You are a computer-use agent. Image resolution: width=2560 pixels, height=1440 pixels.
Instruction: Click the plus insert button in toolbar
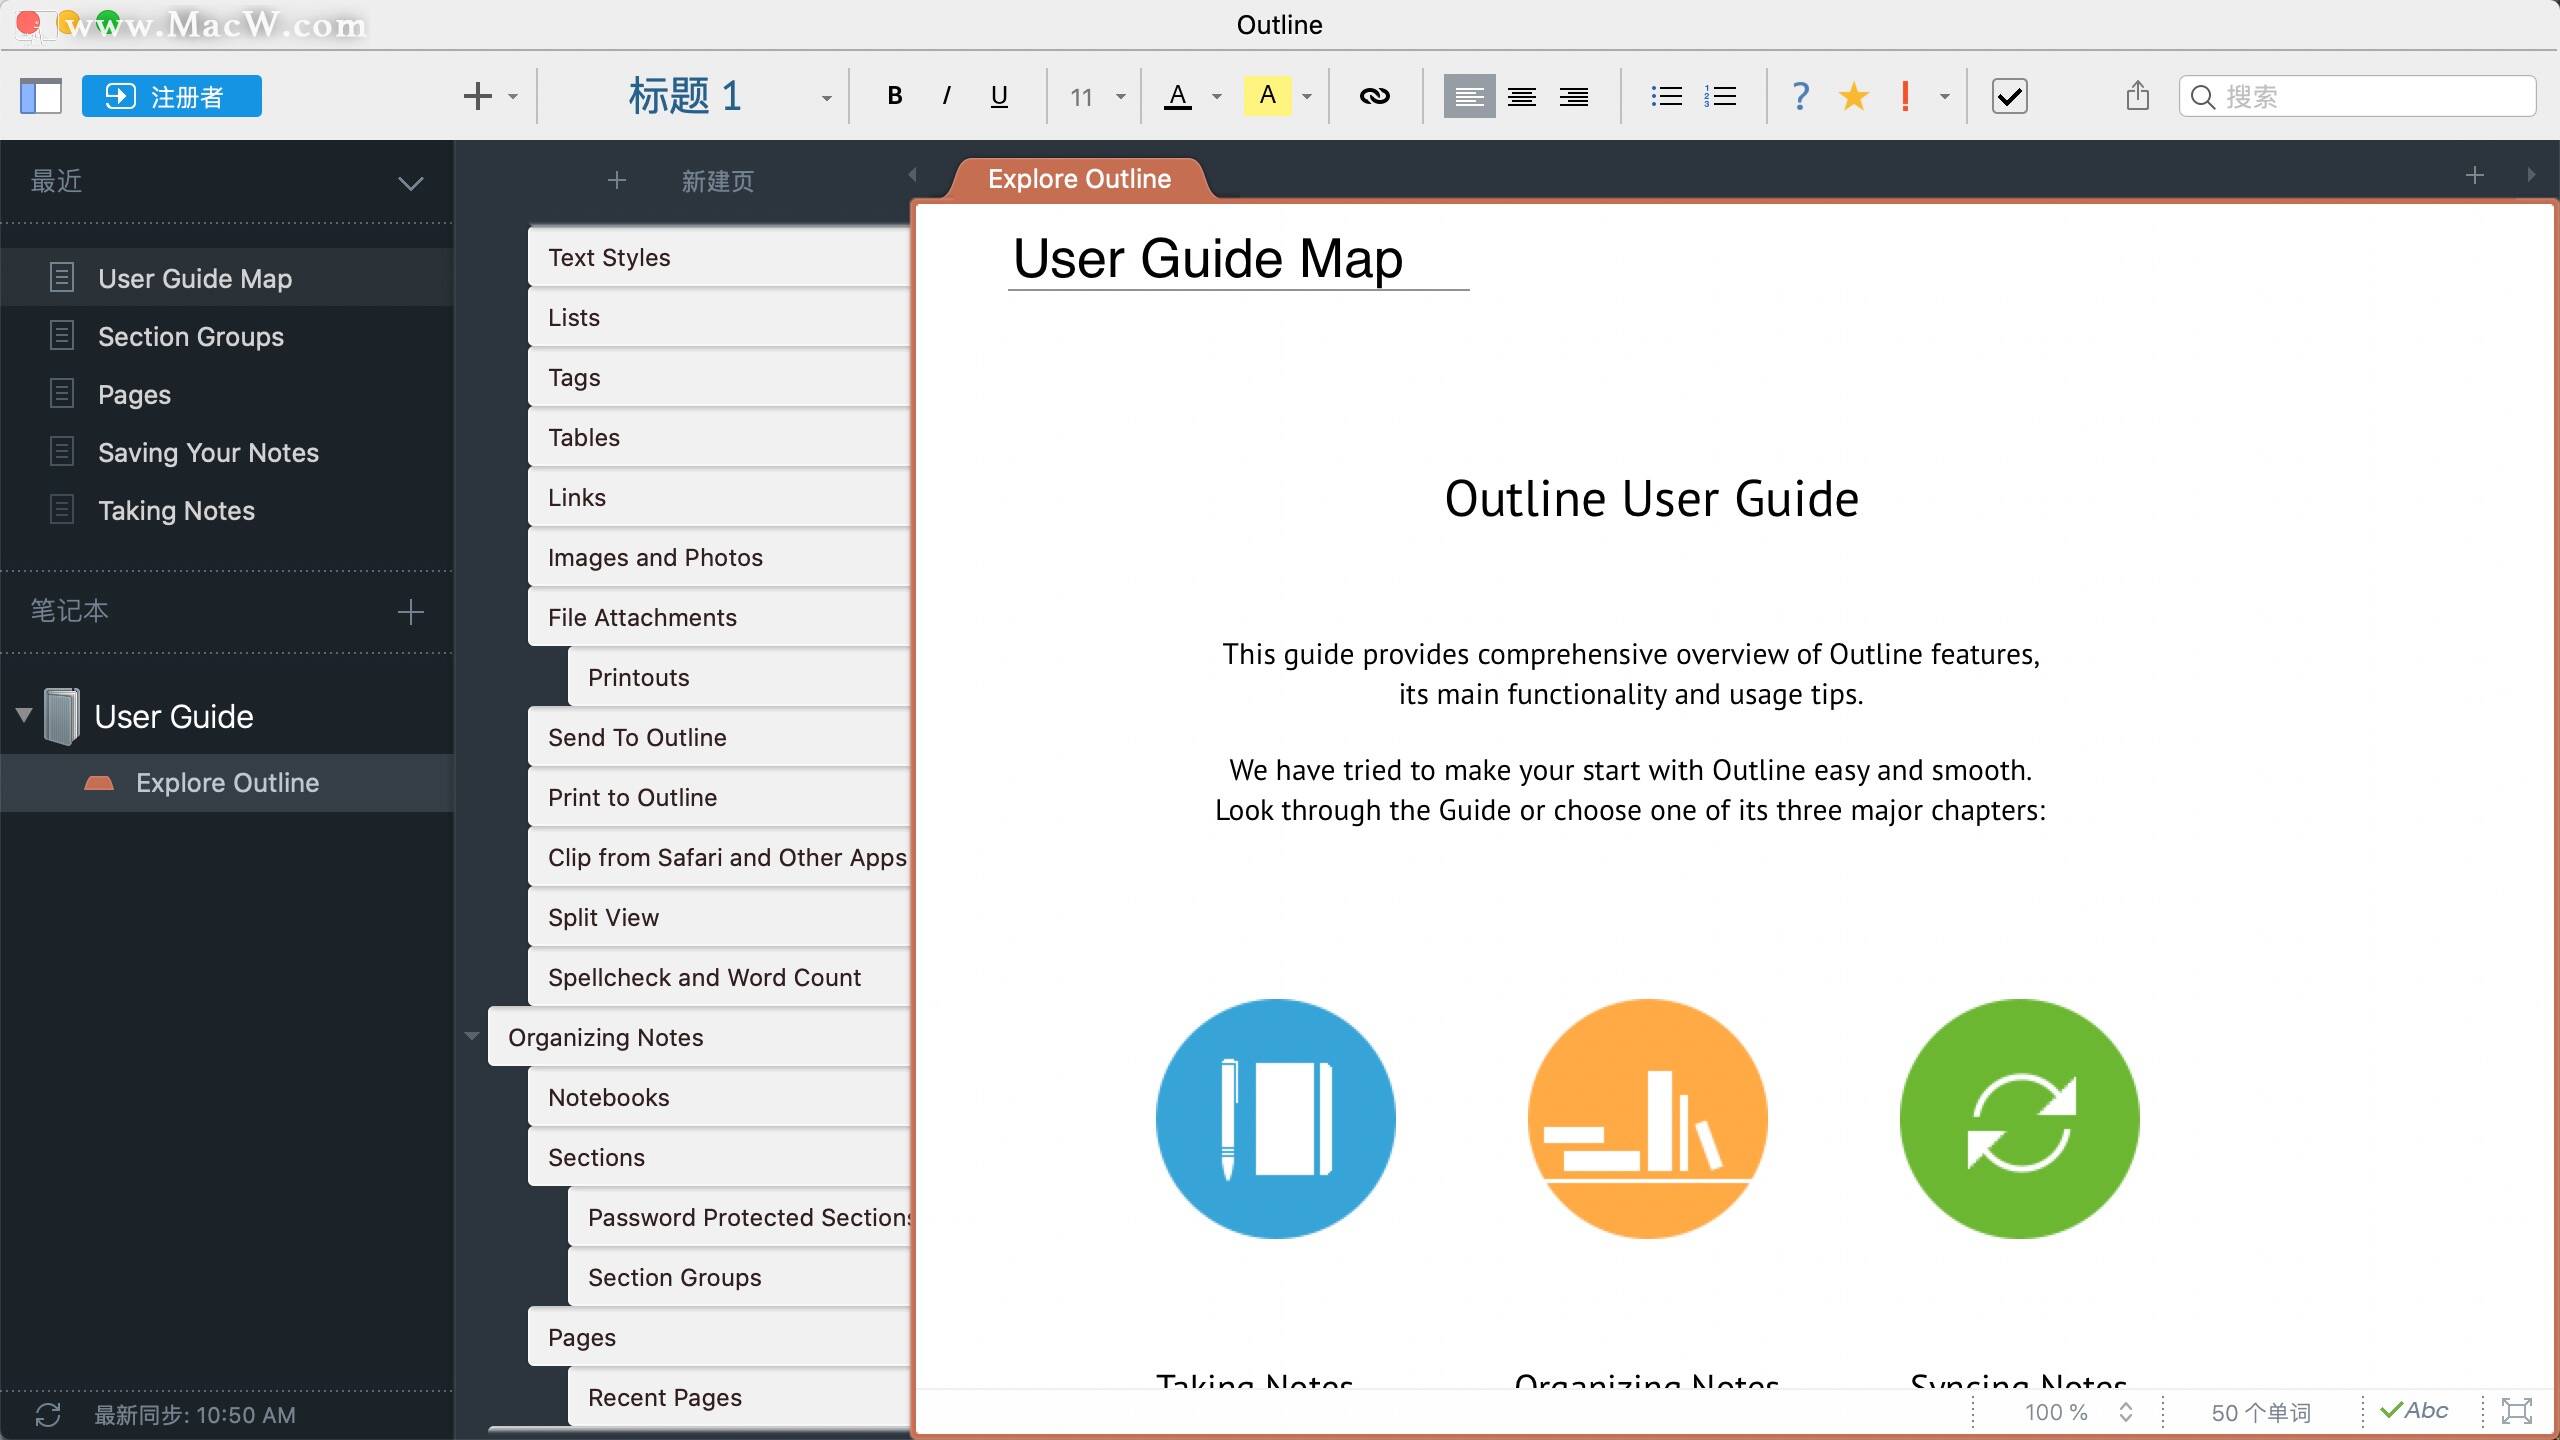coord(478,96)
